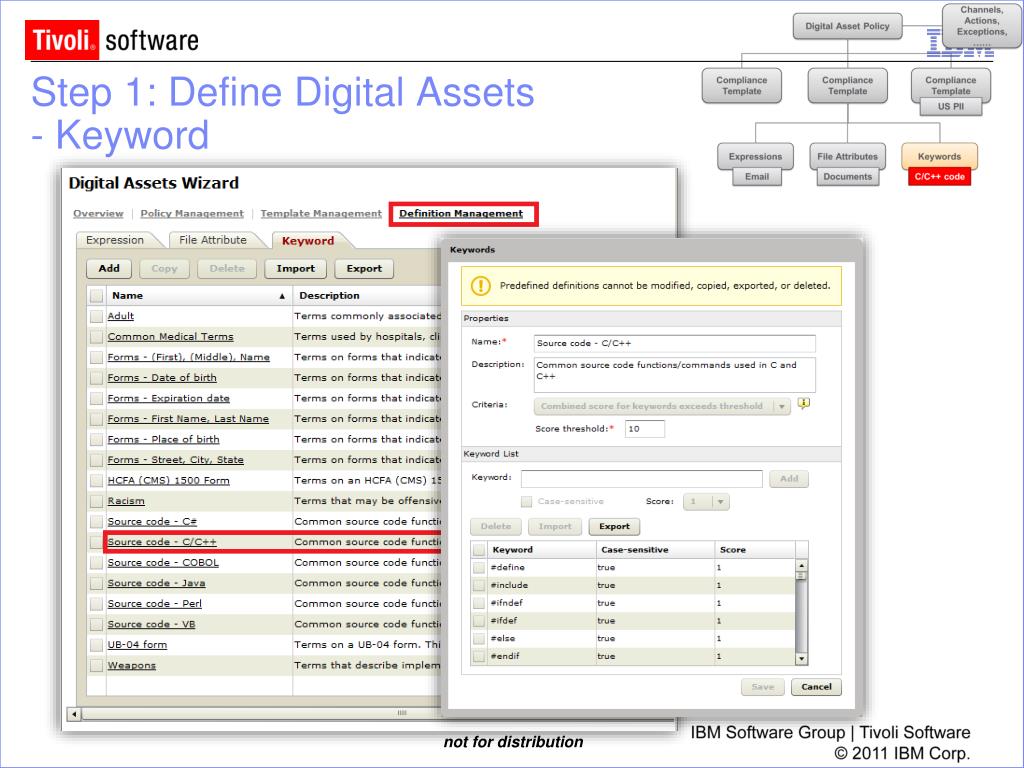Open Definition Management section
The image size is (1024, 768).
(x=461, y=214)
